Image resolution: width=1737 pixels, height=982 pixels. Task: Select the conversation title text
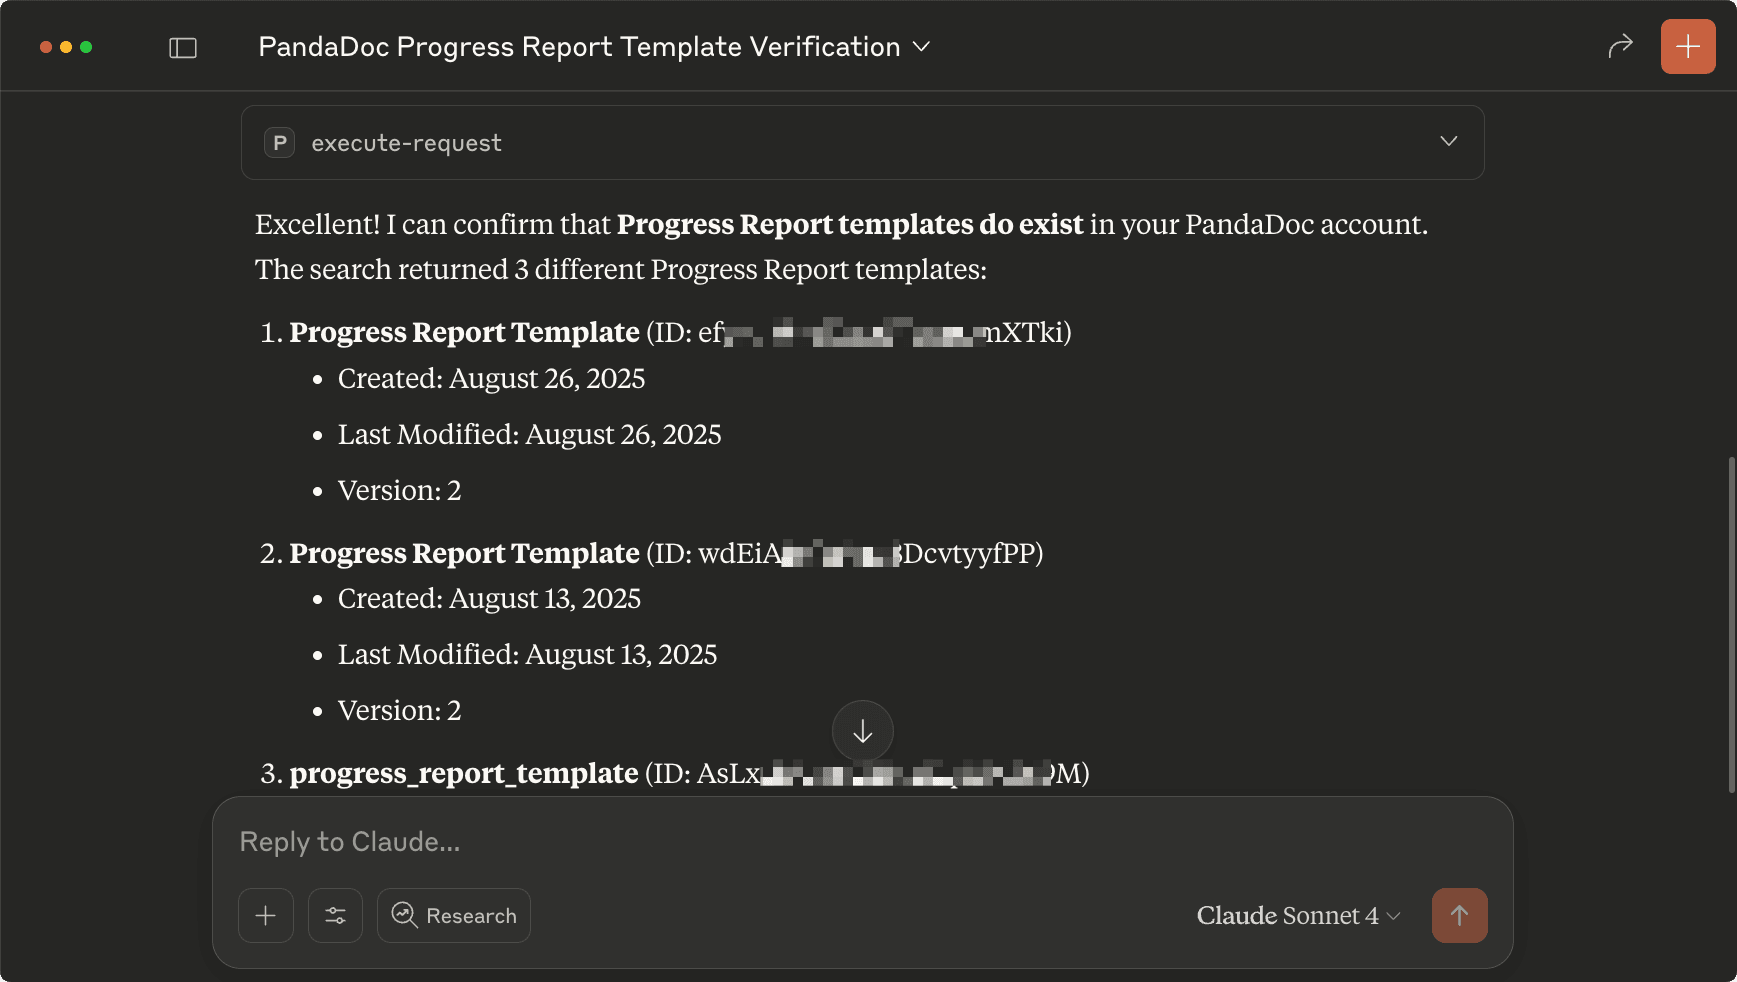point(578,46)
